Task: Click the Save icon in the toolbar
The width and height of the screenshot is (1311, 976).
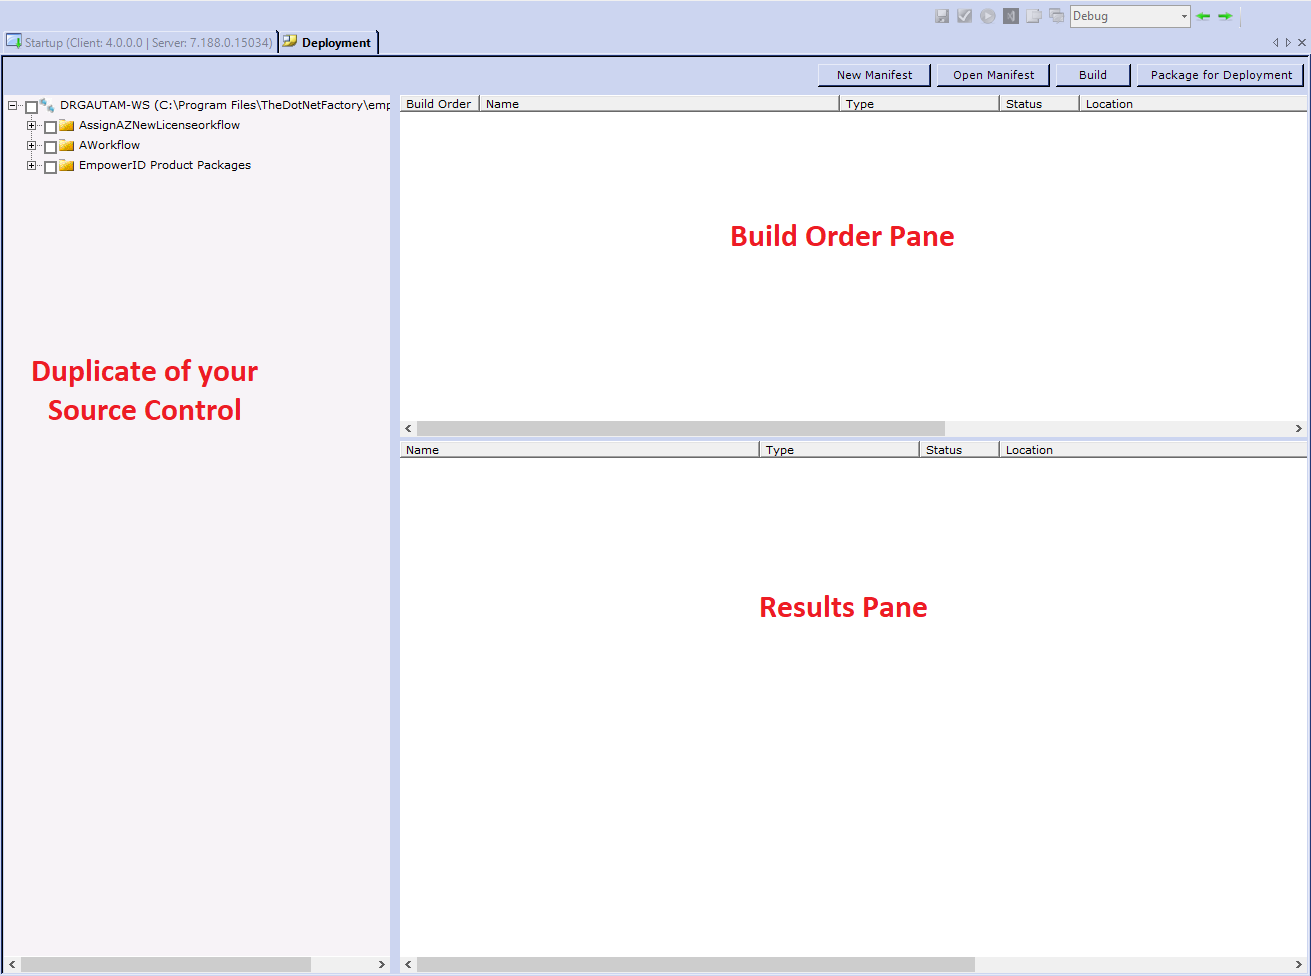Action: (x=941, y=15)
